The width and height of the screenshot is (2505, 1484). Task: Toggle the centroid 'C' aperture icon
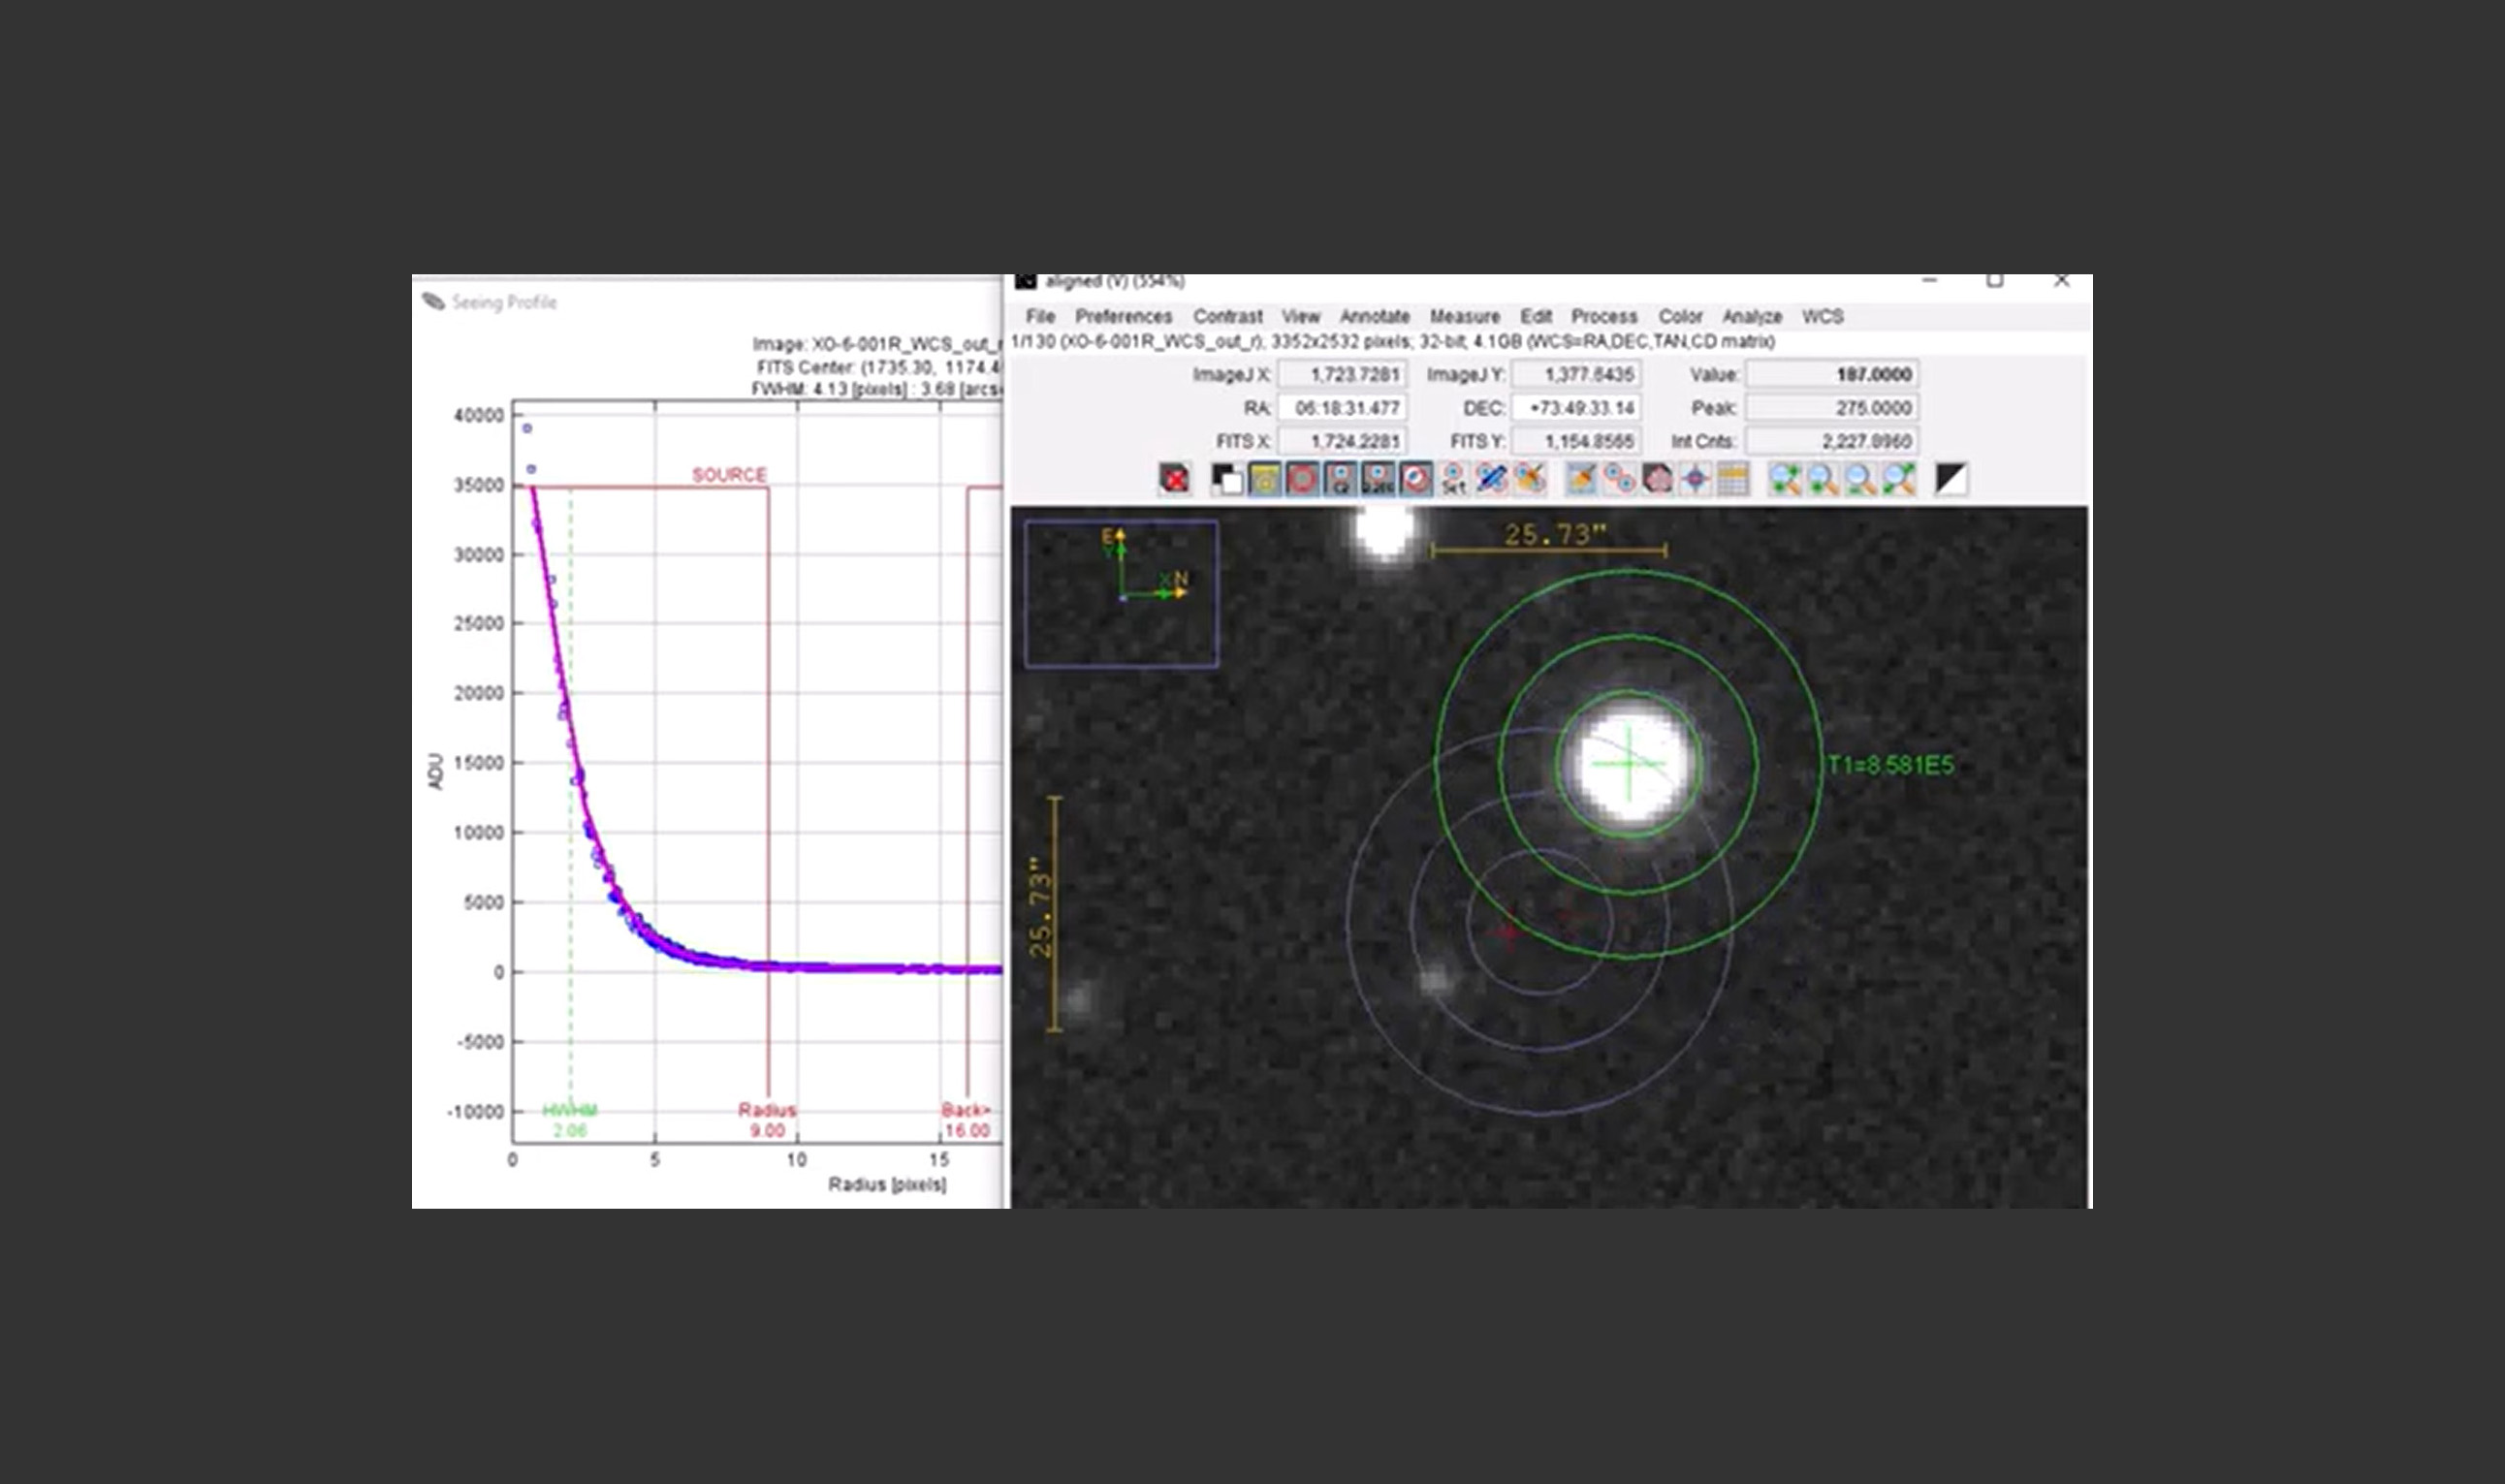[1340, 479]
